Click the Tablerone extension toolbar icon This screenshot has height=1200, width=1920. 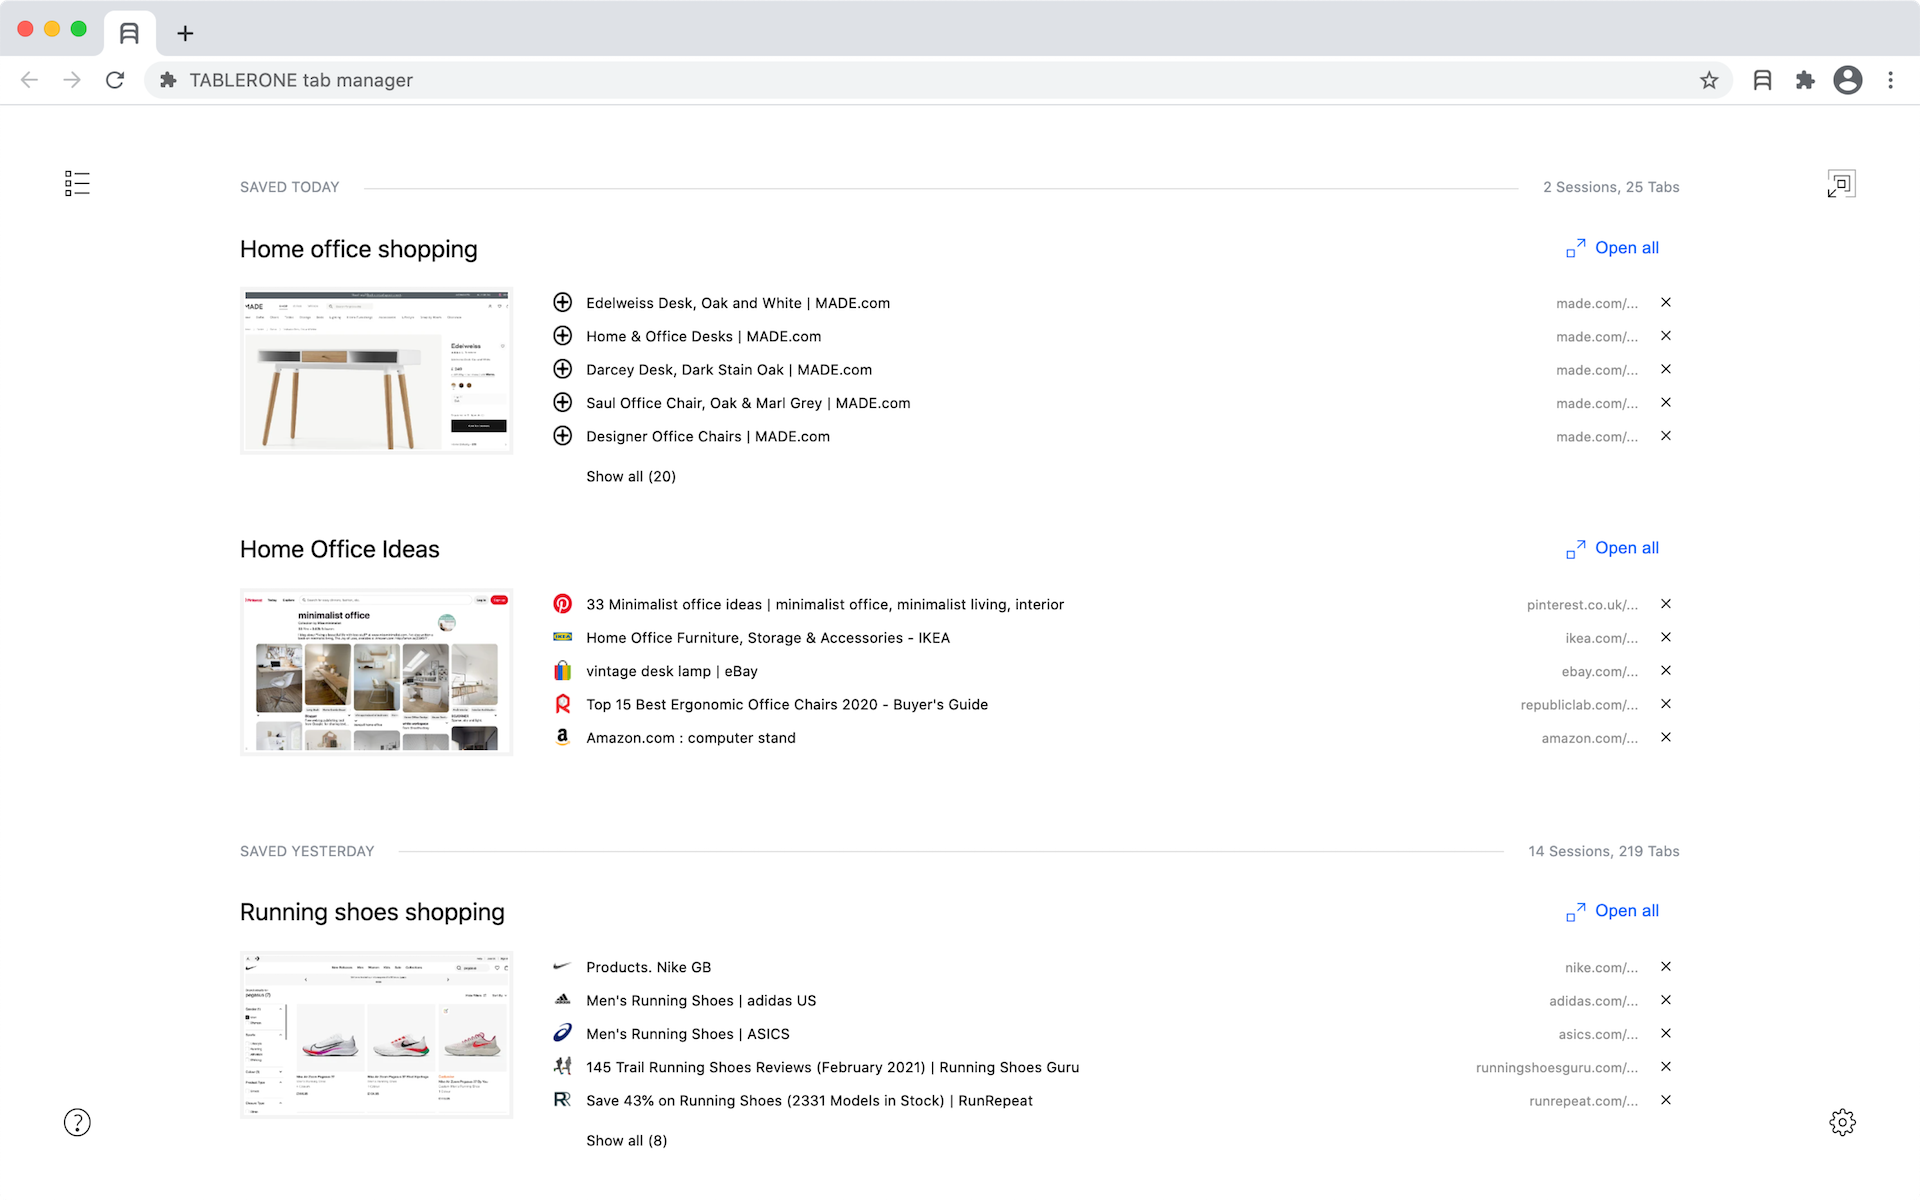(x=1762, y=80)
